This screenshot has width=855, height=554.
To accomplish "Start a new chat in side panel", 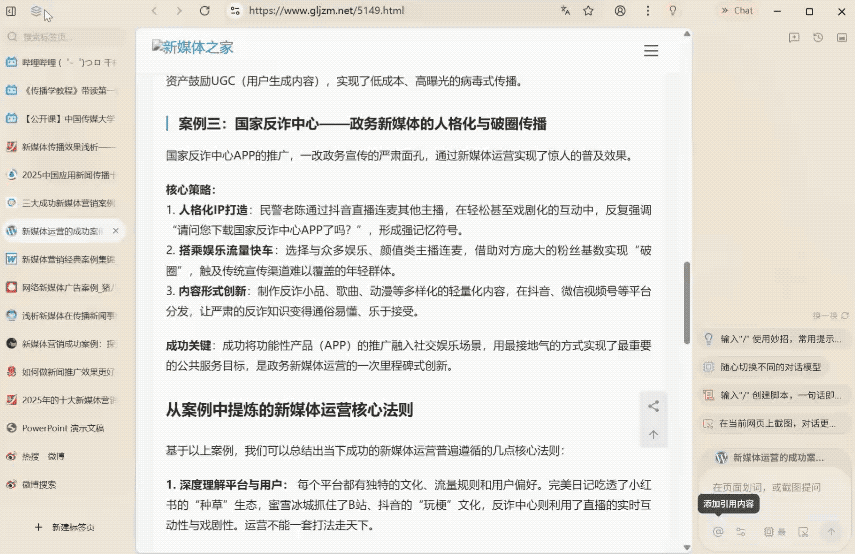I will tap(794, 38).
